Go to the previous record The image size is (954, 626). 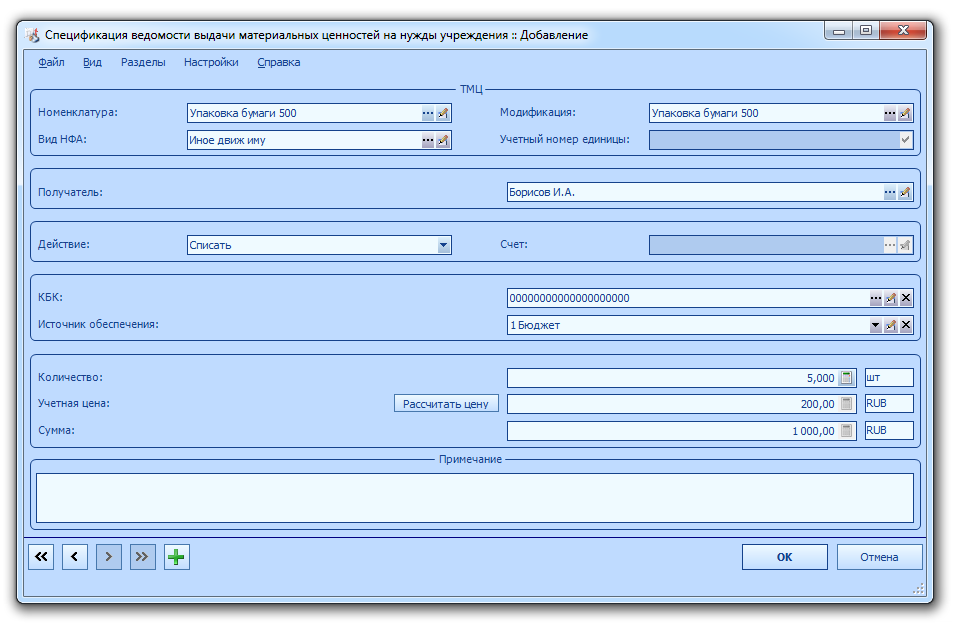[x=75, y=557]
